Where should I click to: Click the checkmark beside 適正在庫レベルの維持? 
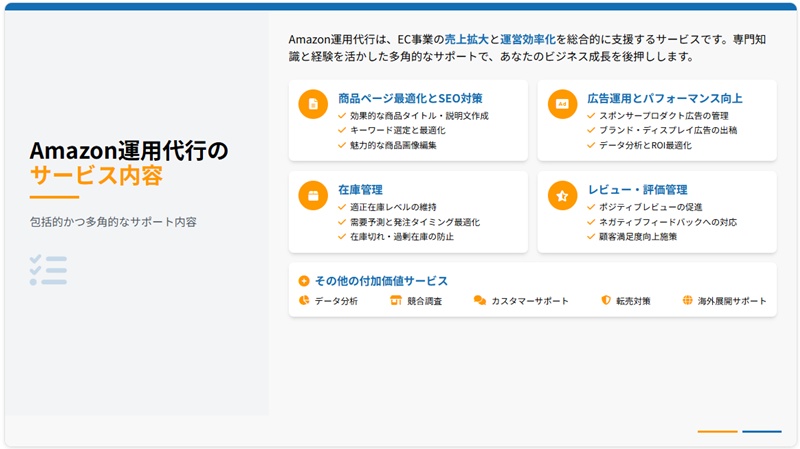(342, 207)
